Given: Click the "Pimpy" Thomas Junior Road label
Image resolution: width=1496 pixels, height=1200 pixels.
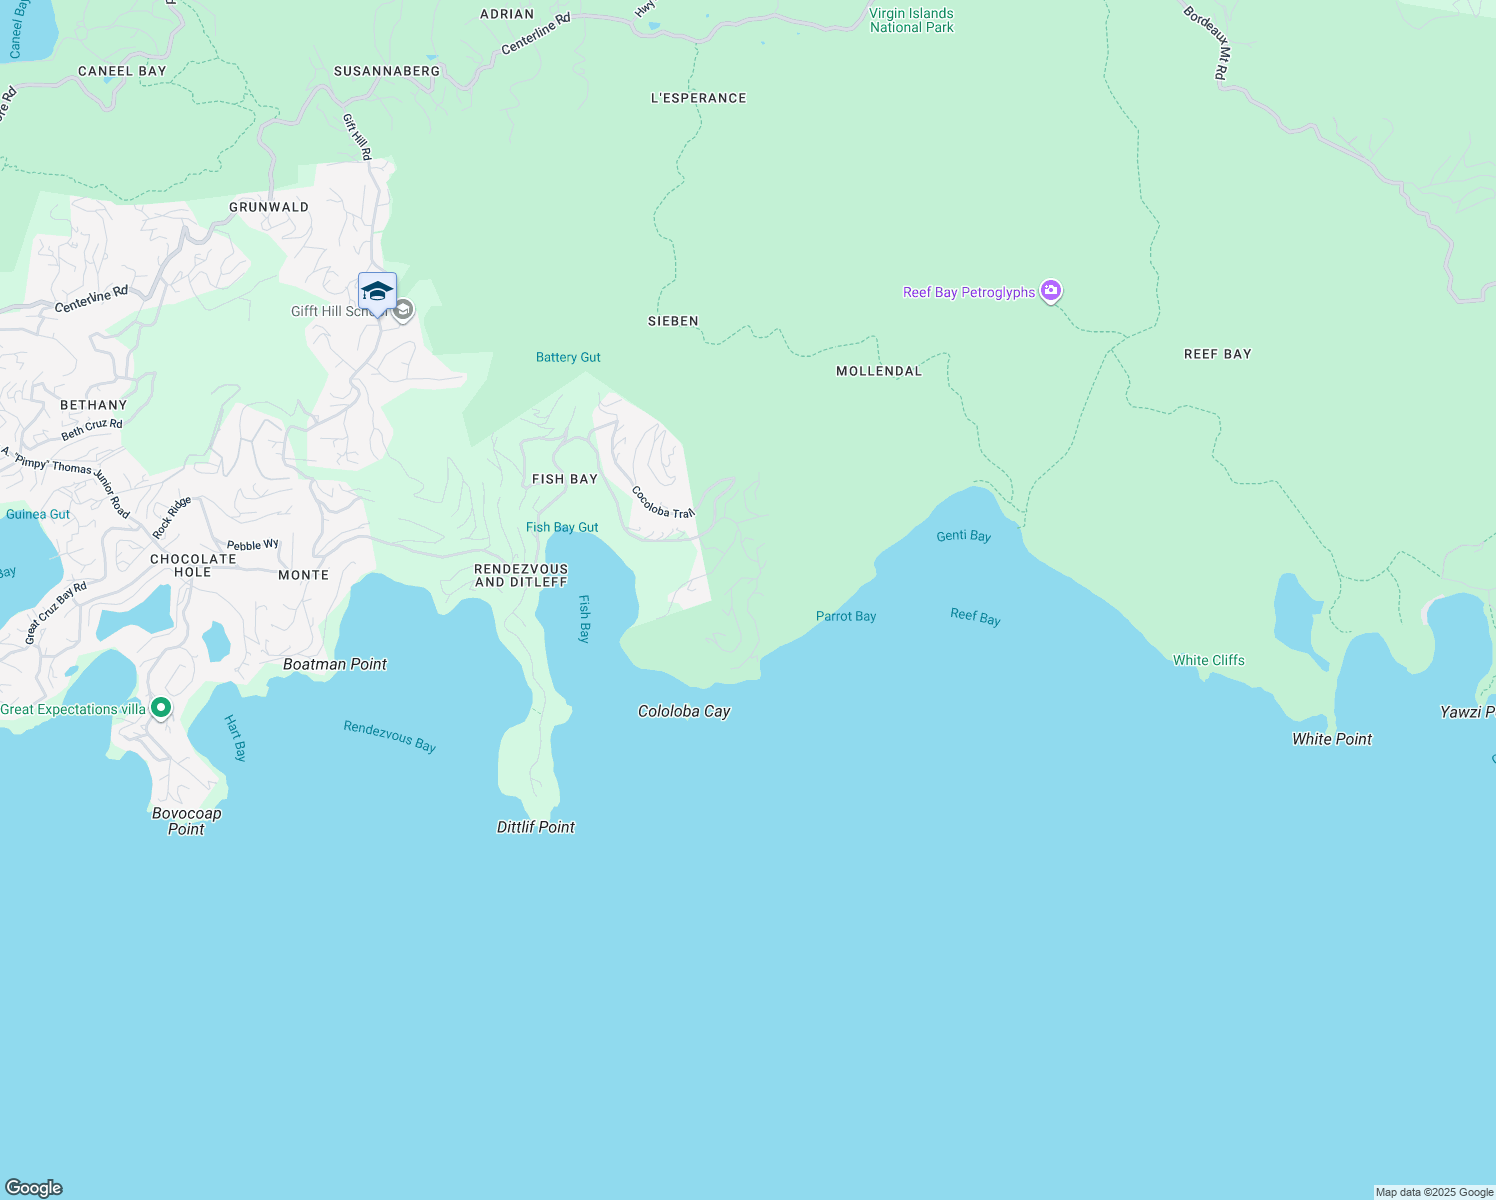Looking at the screenshot, I should click(67, 481).
